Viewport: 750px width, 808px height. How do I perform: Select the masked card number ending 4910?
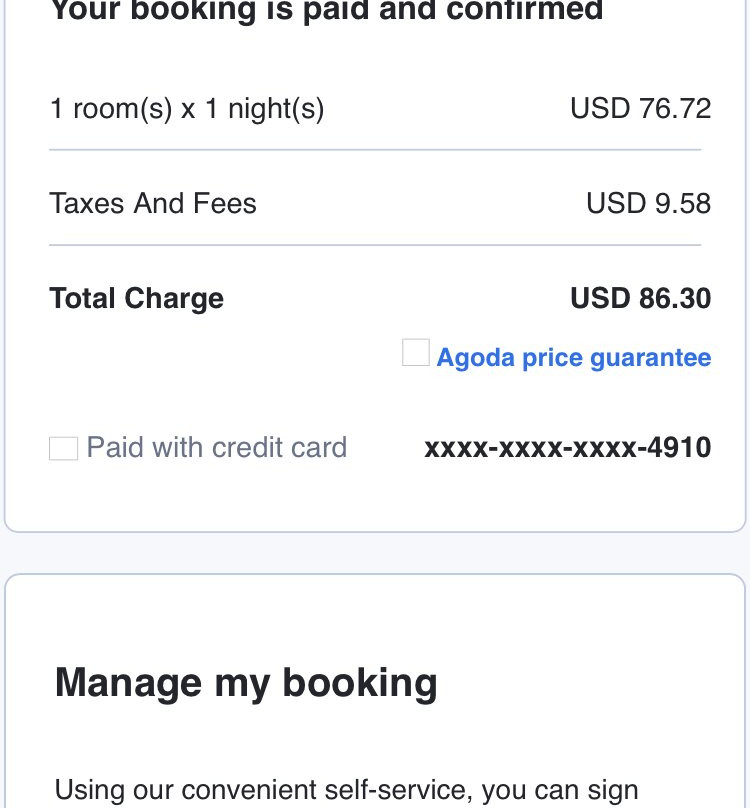[567, 448]
